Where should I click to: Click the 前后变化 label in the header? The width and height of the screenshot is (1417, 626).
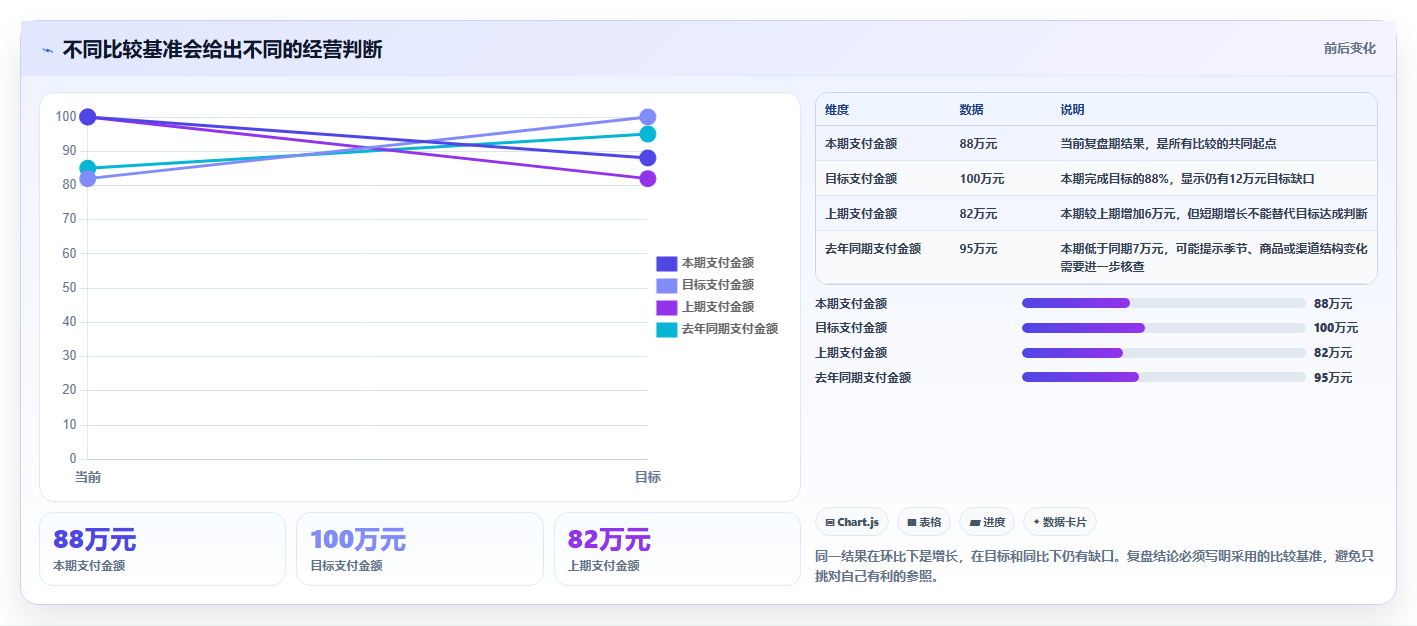point(1349,49)
